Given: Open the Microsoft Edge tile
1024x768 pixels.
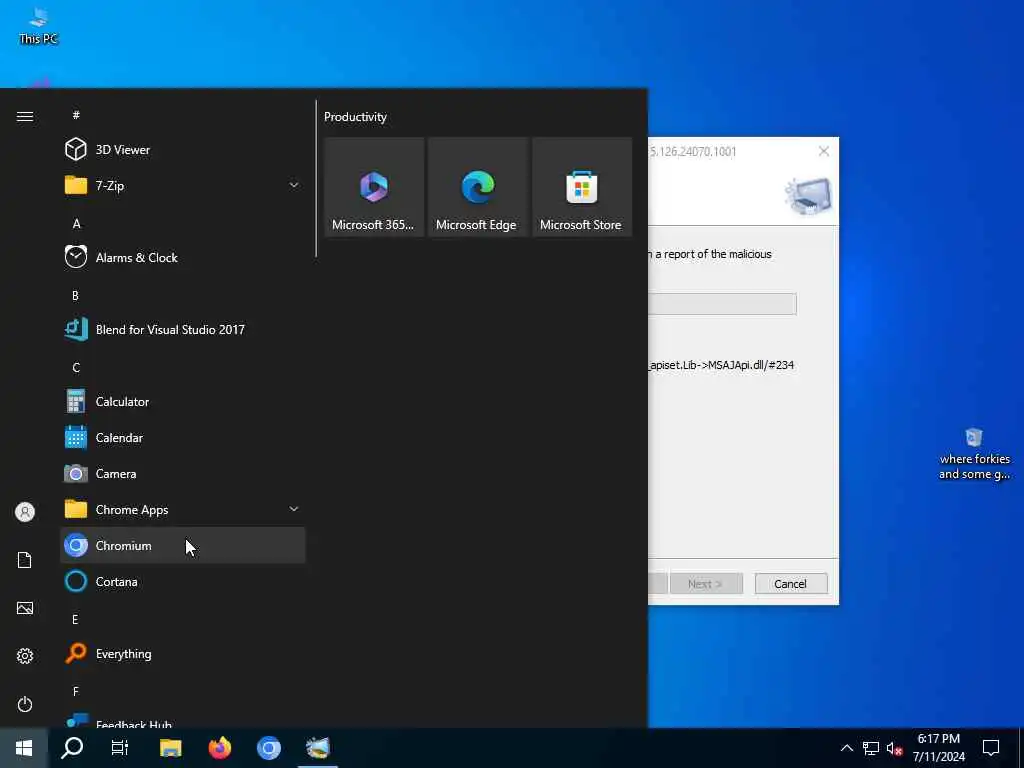Looking at the screenshot, I should (x=478, y=187).
